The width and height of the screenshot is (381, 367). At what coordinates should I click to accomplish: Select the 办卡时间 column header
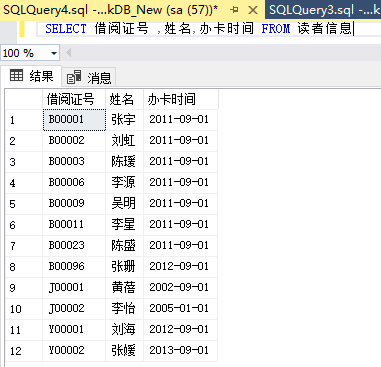pos(181,99)
